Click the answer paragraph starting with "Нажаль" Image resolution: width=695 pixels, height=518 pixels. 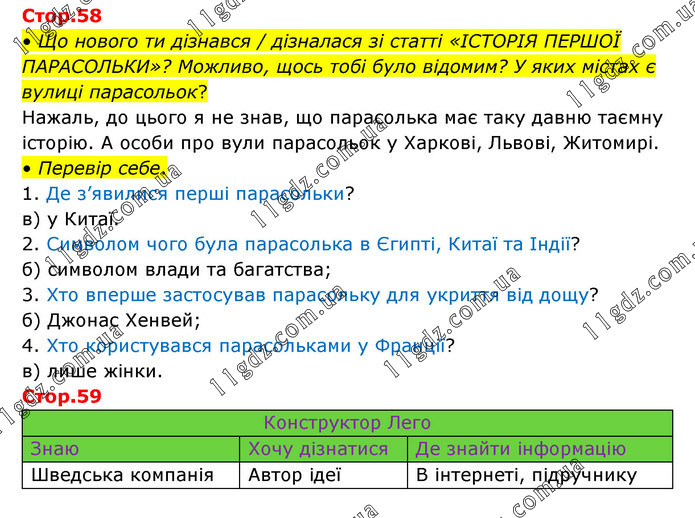click(338, 130)
